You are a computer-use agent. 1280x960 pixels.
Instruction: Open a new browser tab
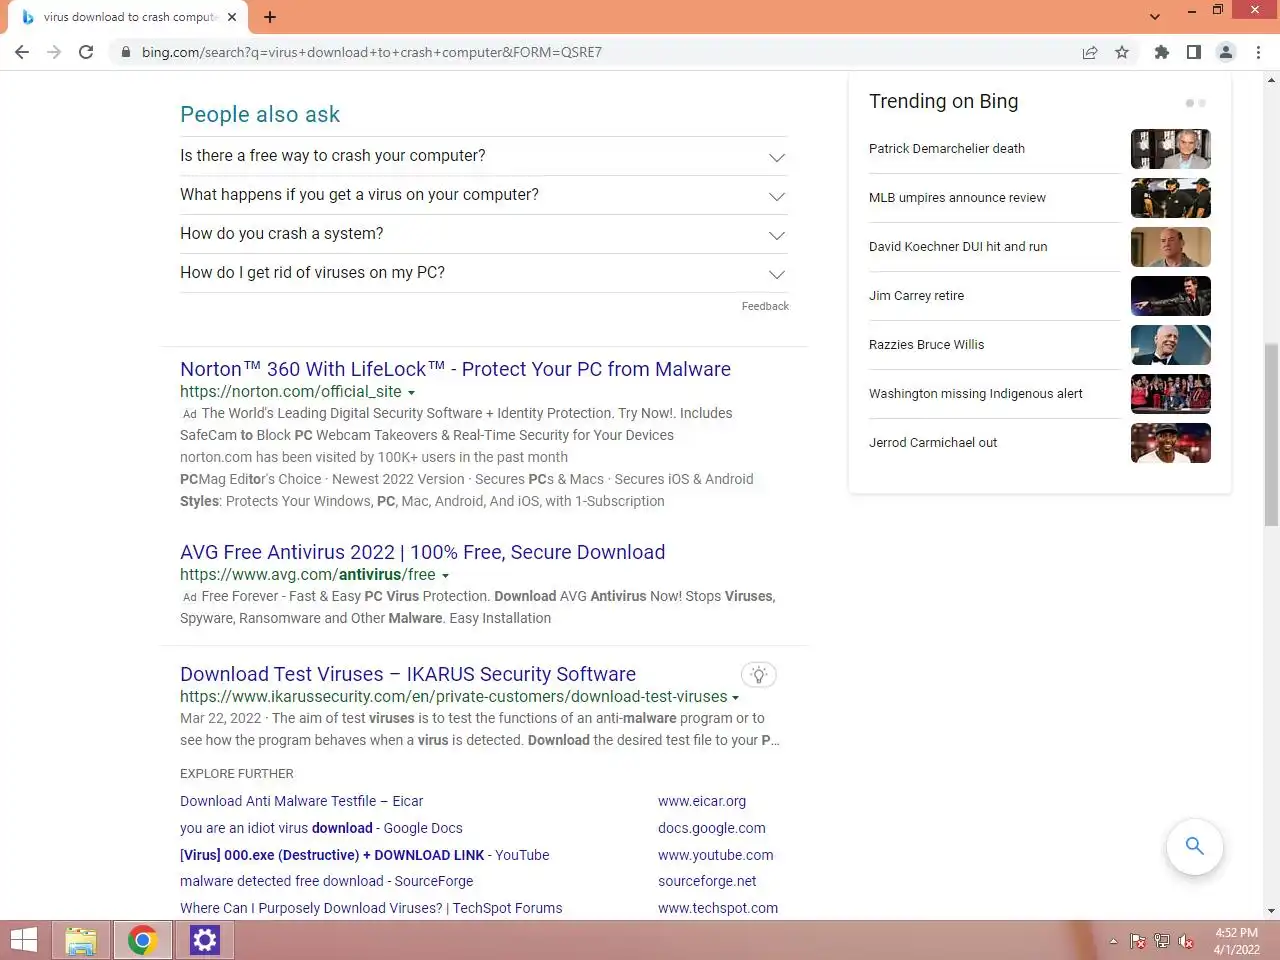coord(270,17)
